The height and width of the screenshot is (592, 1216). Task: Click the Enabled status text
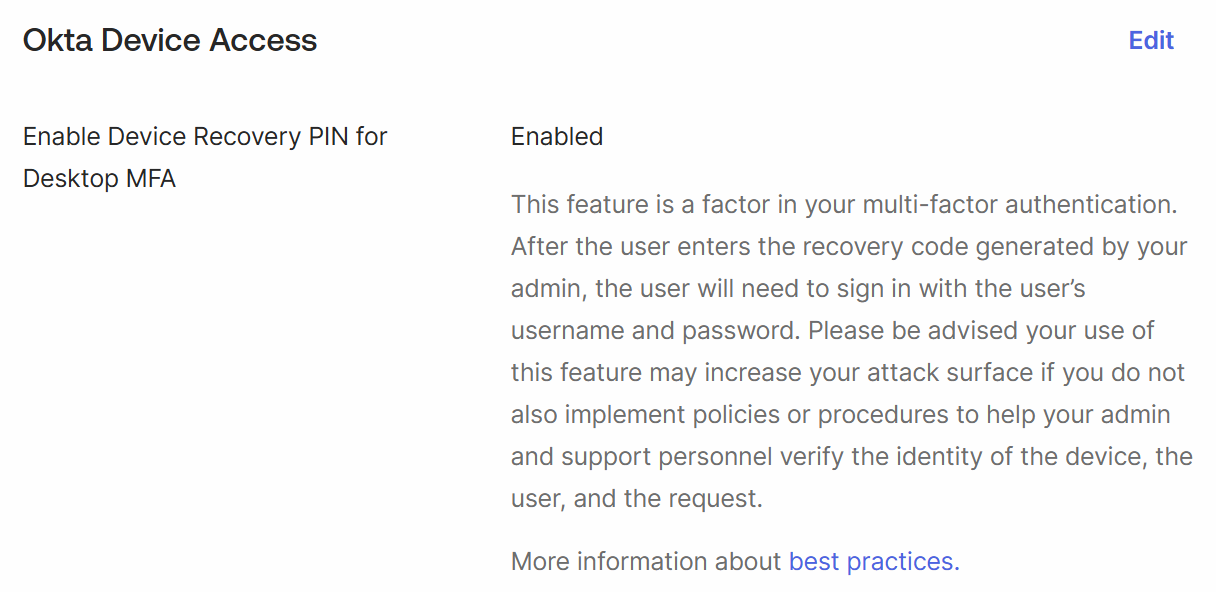tap(557, 137)
